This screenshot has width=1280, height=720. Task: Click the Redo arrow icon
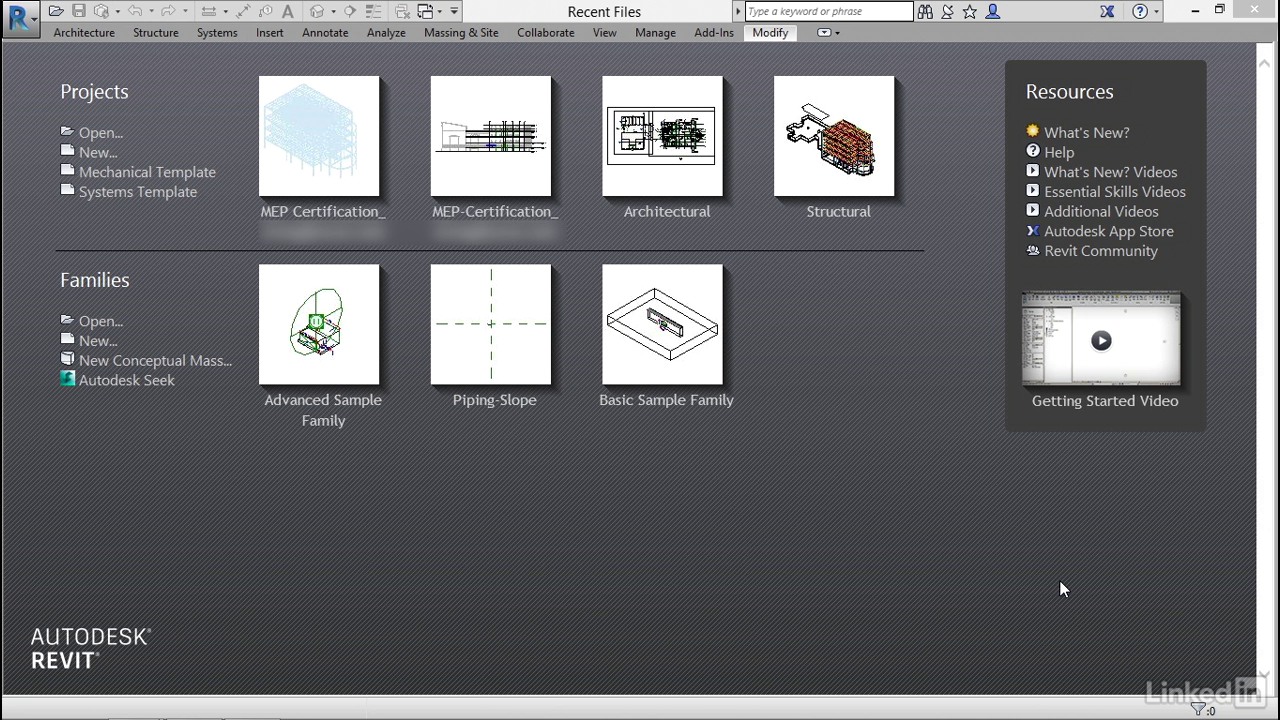tap(169, 11)
